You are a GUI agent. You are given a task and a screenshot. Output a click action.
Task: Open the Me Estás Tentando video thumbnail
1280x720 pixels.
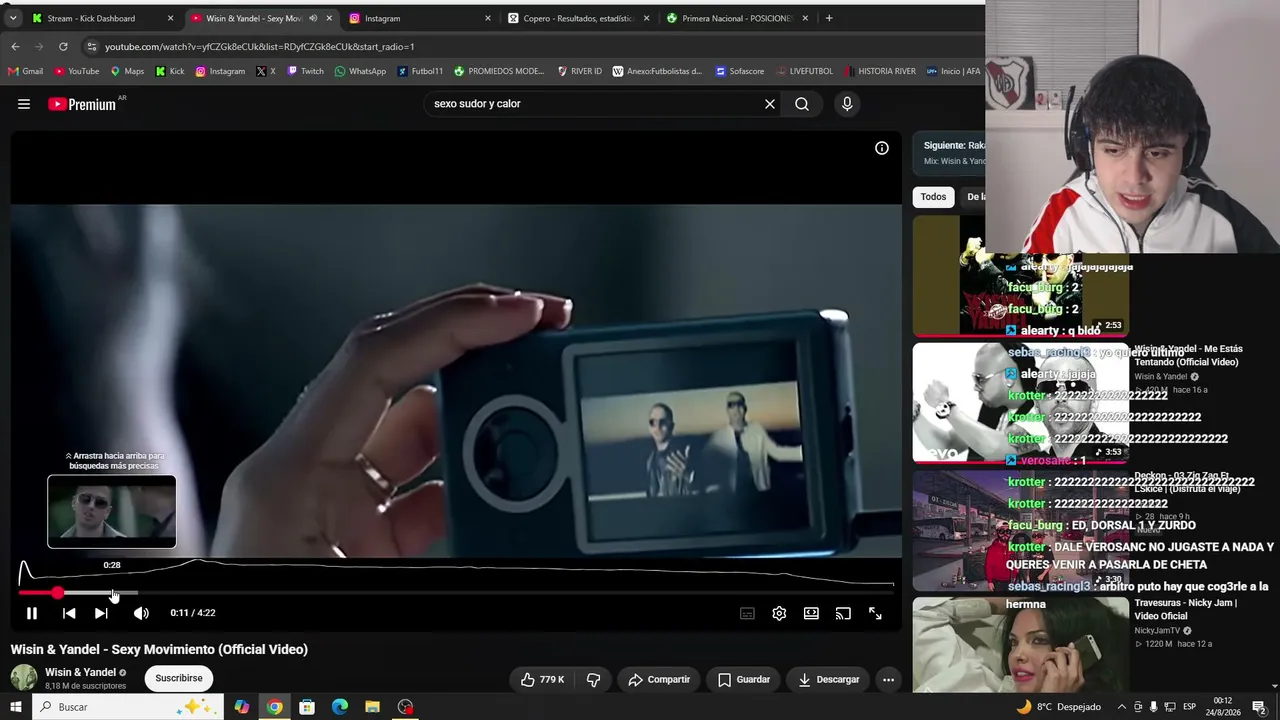(x=1020, y=403)
